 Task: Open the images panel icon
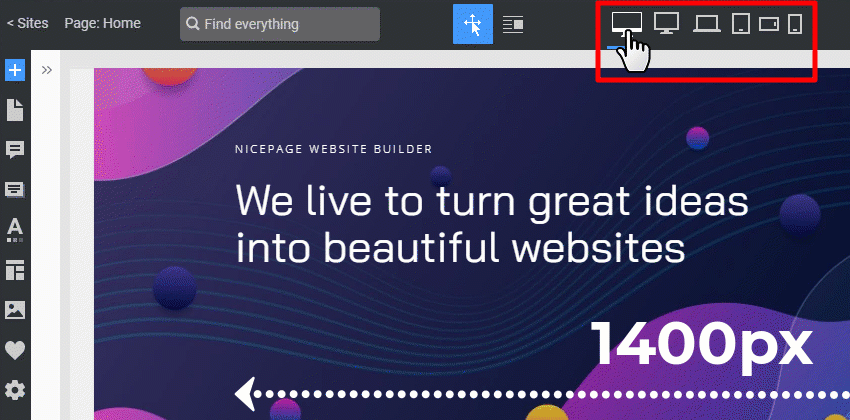(15, 310)
